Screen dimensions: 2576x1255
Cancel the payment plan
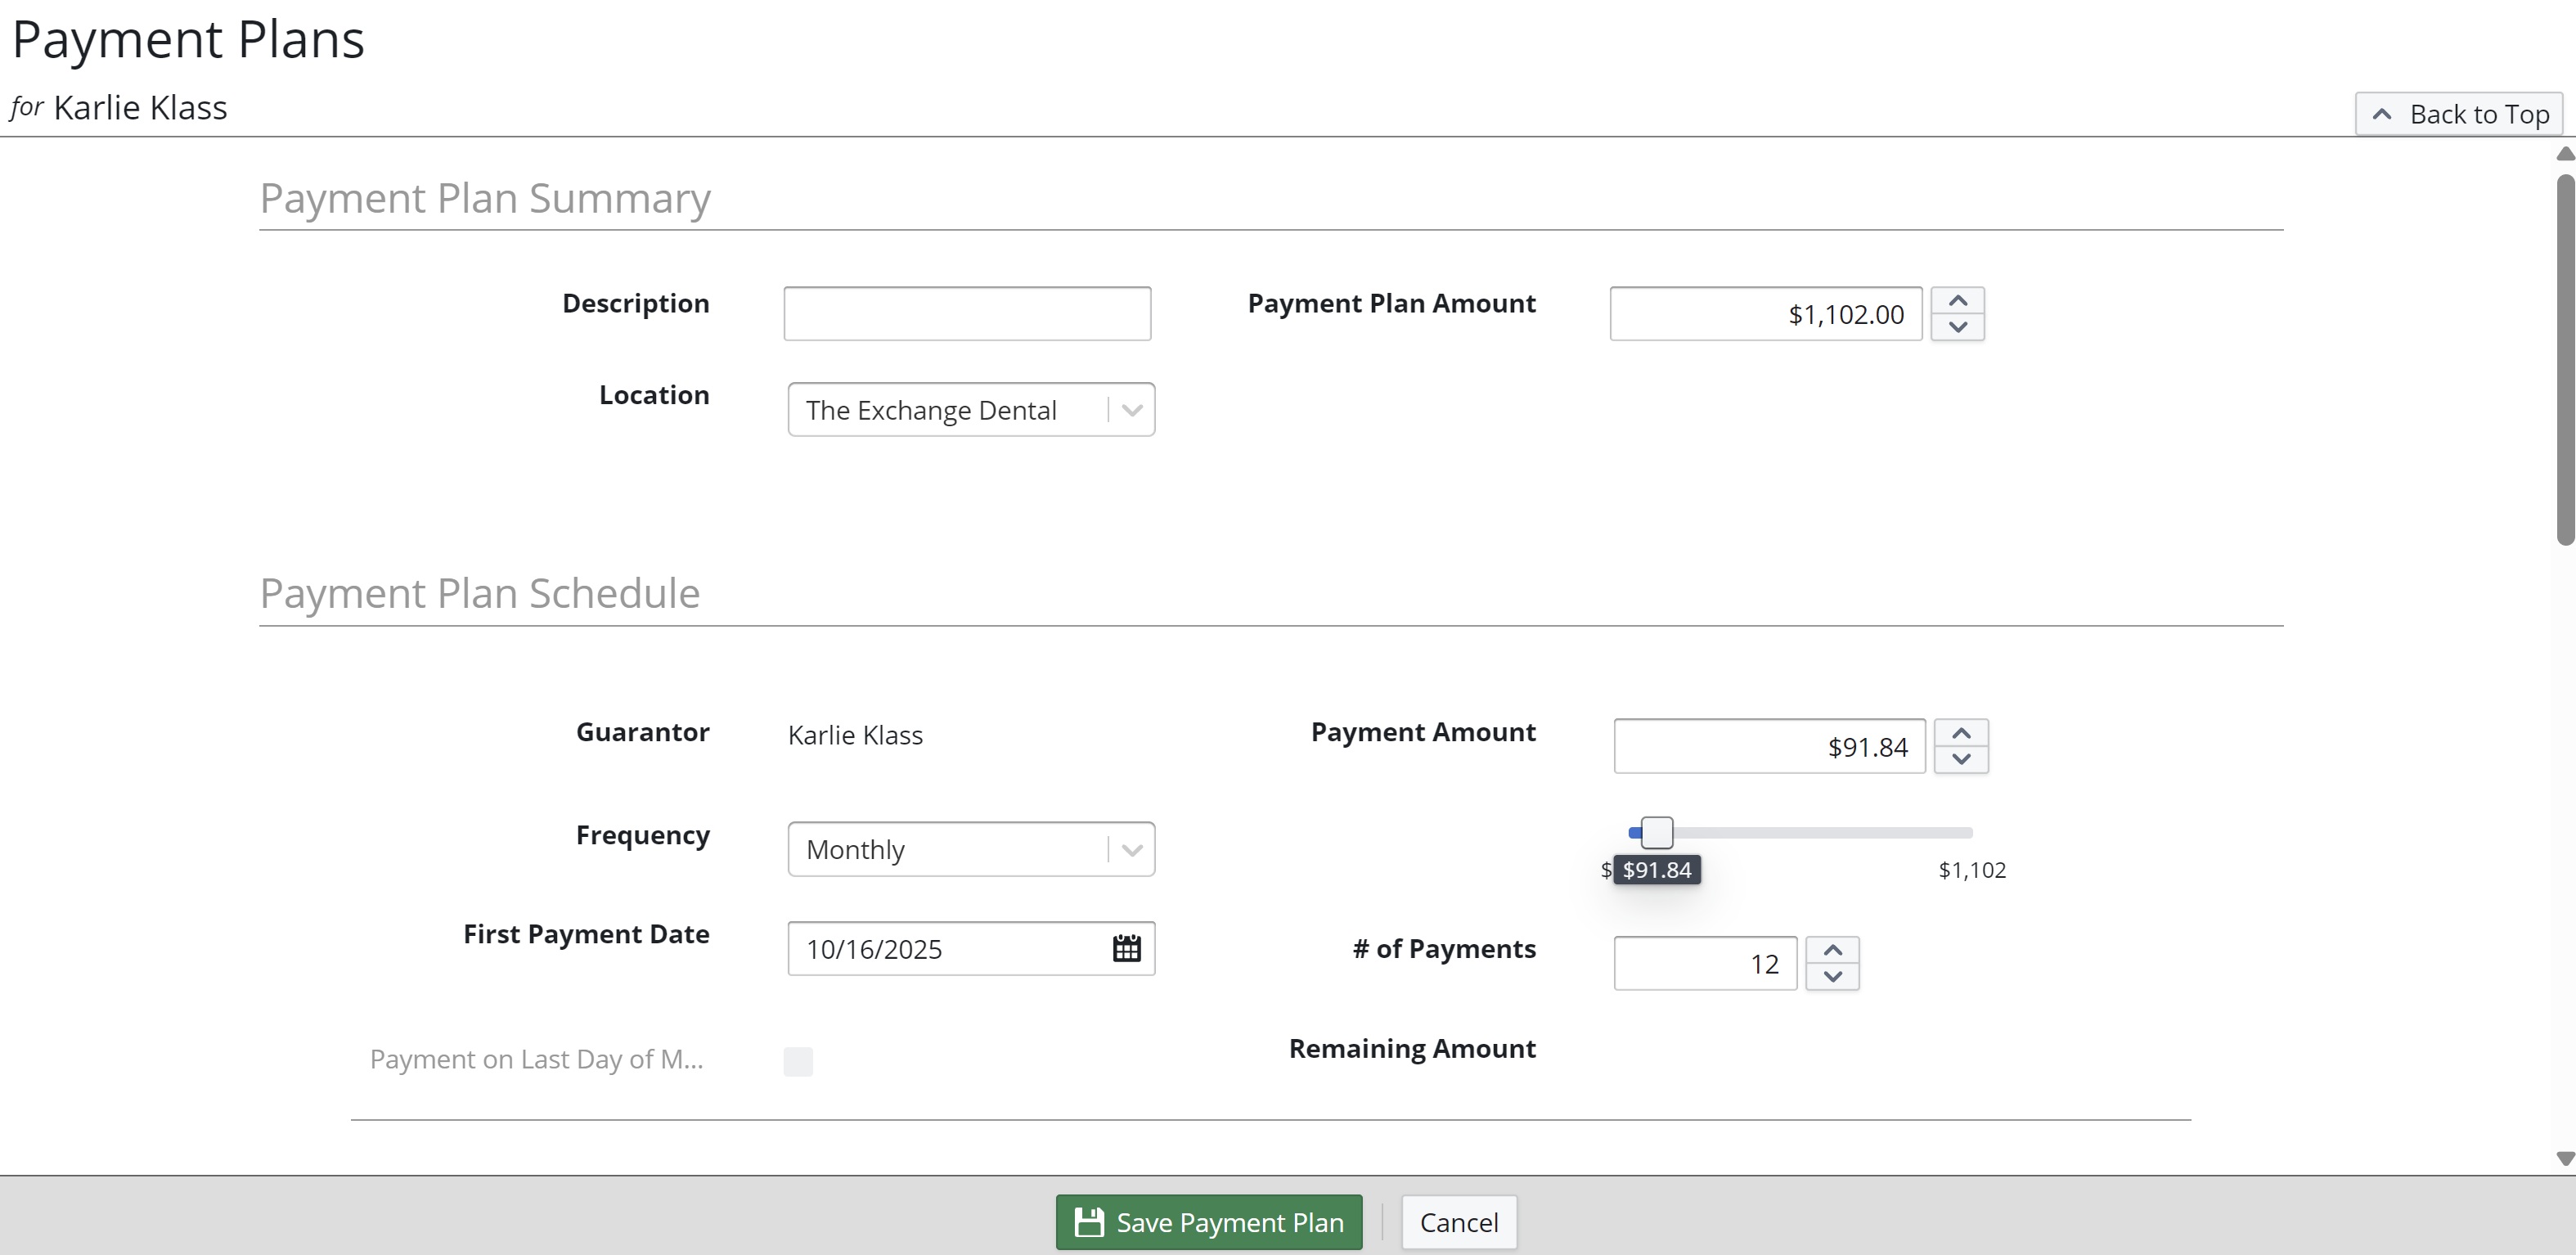pyautogui.click(x=1458, y=1222)
